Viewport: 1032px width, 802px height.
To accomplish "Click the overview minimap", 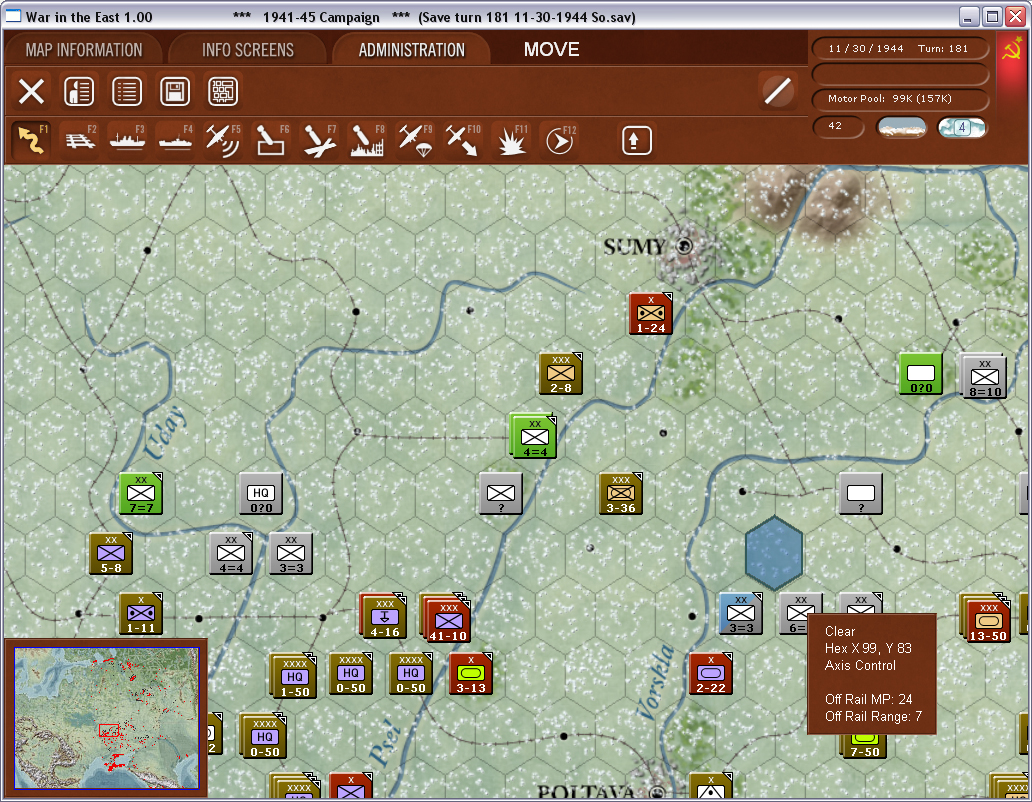I will tap(107, 718).
